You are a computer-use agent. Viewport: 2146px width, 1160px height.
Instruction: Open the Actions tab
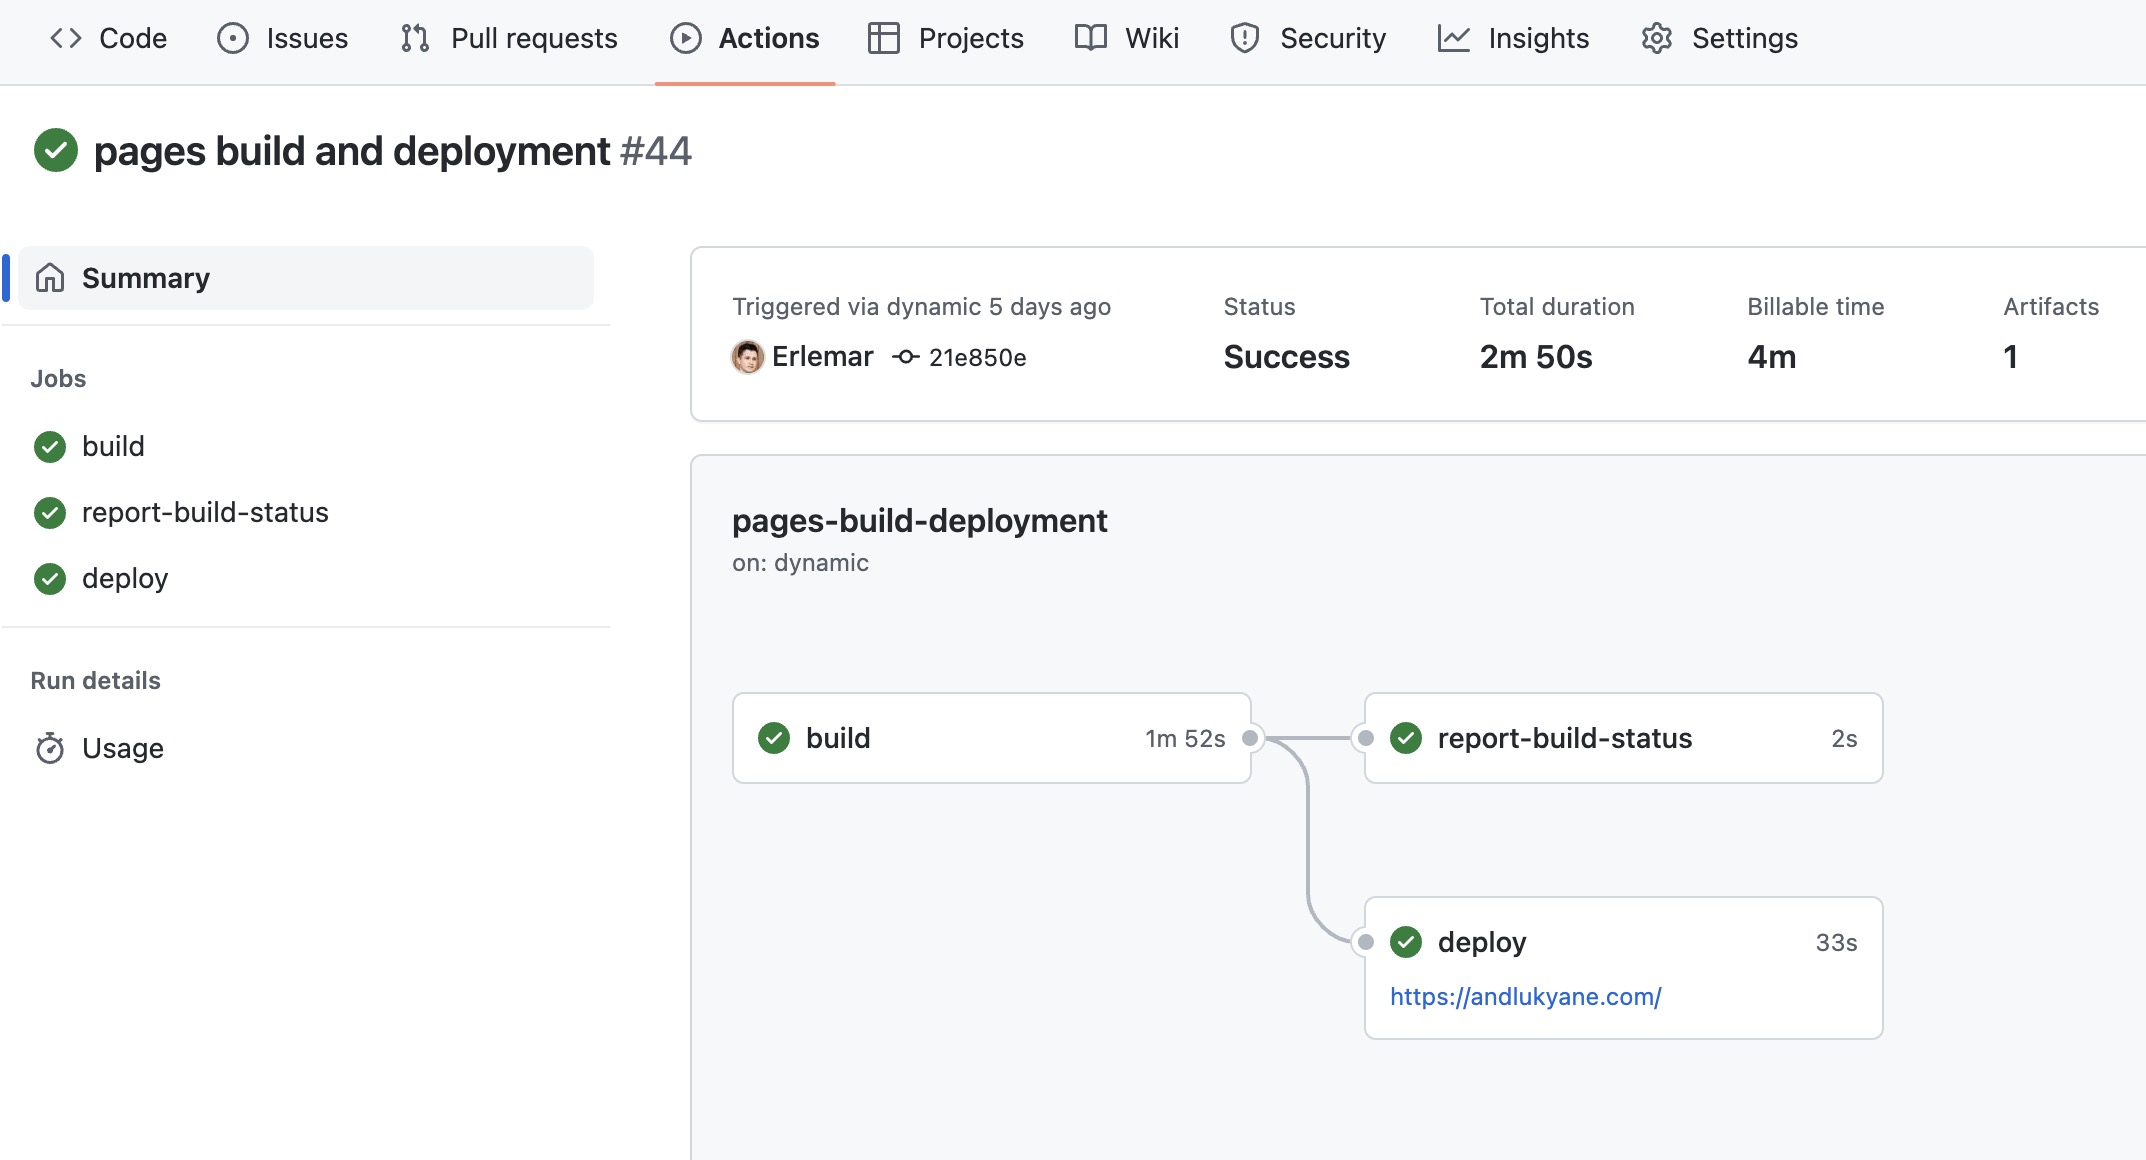[x=745, y=38]
